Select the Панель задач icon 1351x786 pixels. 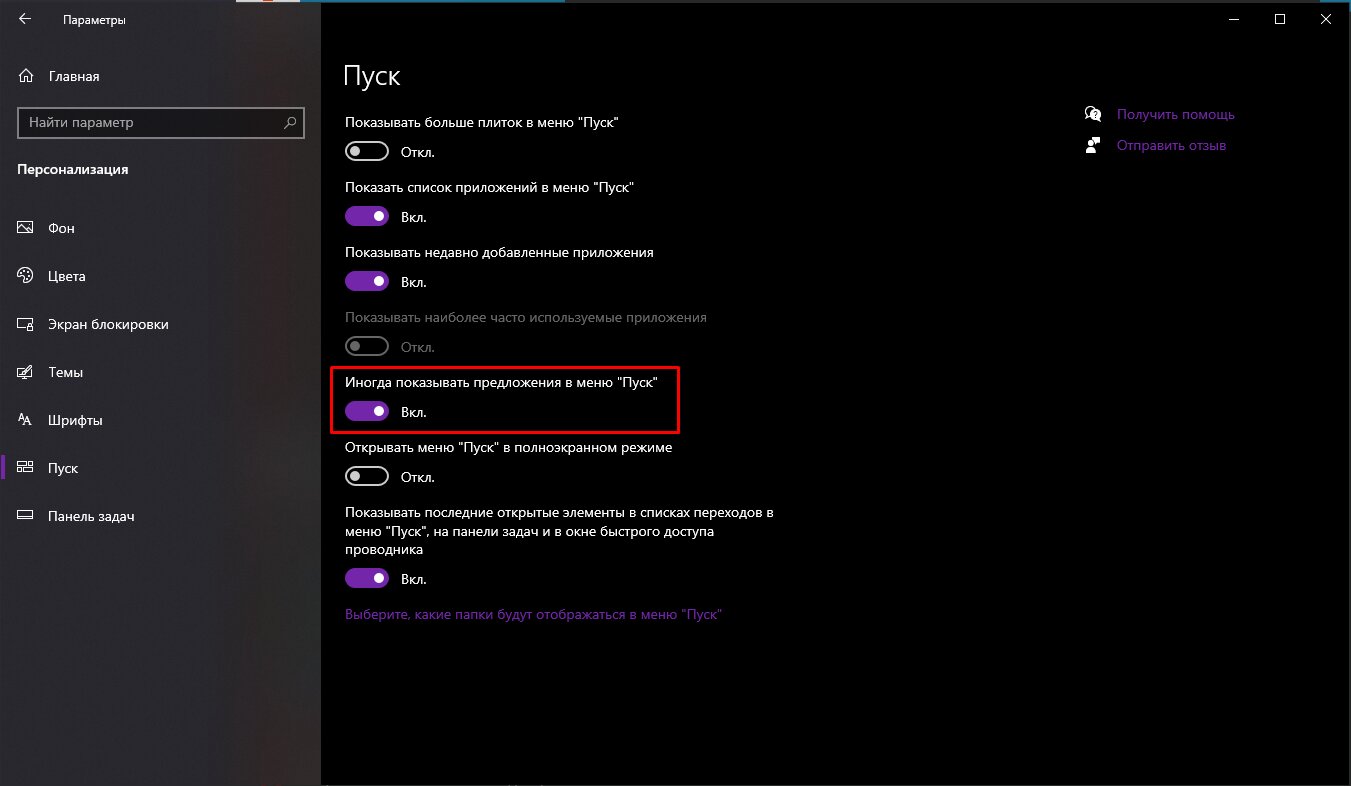click(x=26, y=516)
